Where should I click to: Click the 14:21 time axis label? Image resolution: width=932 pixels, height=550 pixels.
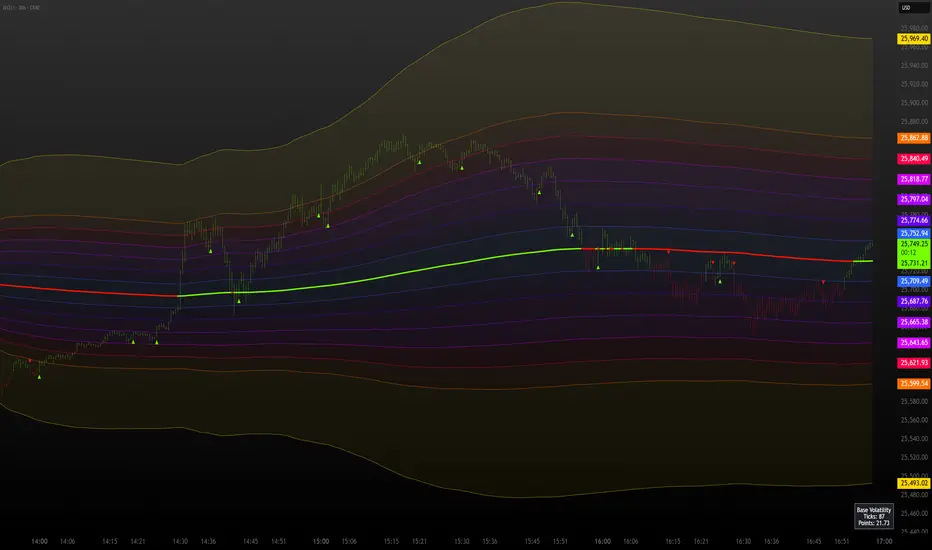coord(138,542)
